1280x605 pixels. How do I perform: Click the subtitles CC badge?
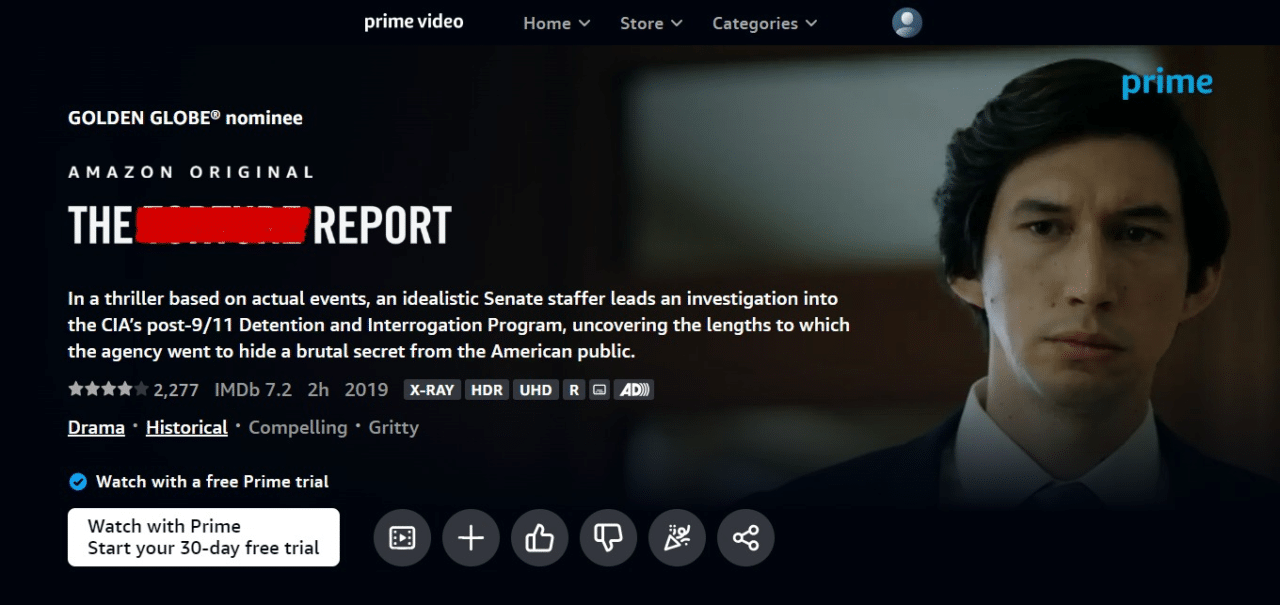click(x=599, y=390)
